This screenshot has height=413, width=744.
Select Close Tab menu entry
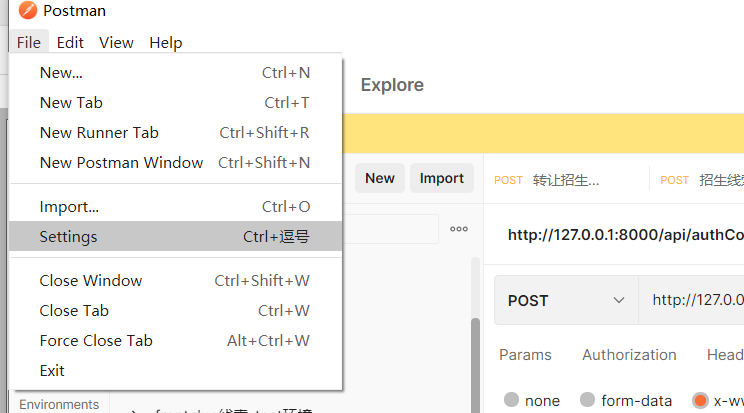175,310
